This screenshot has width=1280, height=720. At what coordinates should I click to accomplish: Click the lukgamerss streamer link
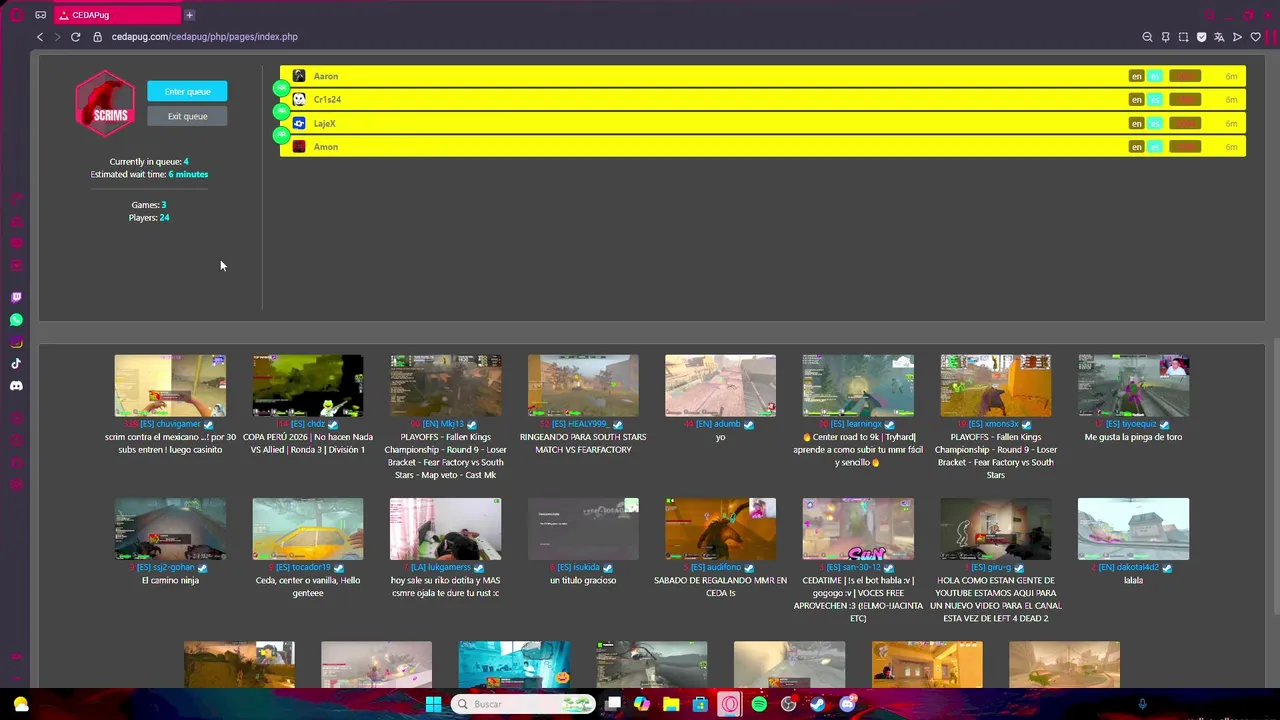[x=440, y=568]
